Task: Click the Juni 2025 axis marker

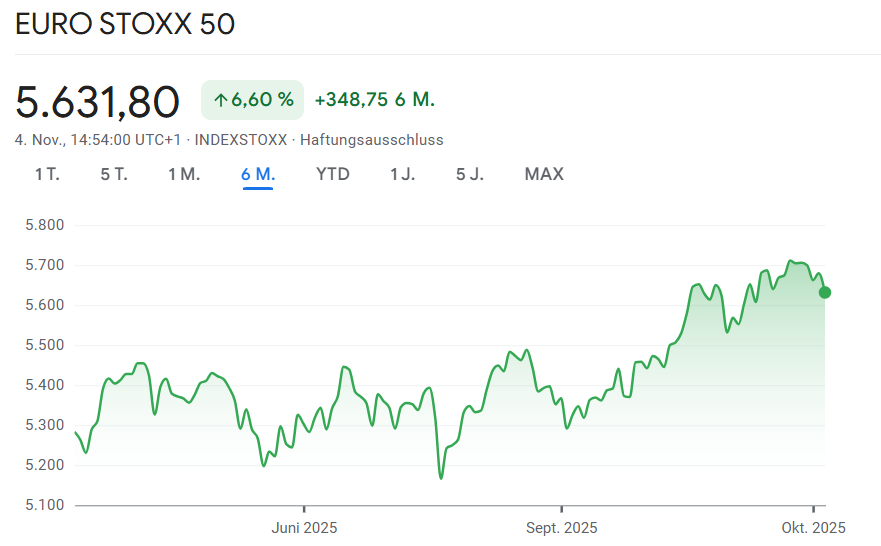Action: click(304, 528)
